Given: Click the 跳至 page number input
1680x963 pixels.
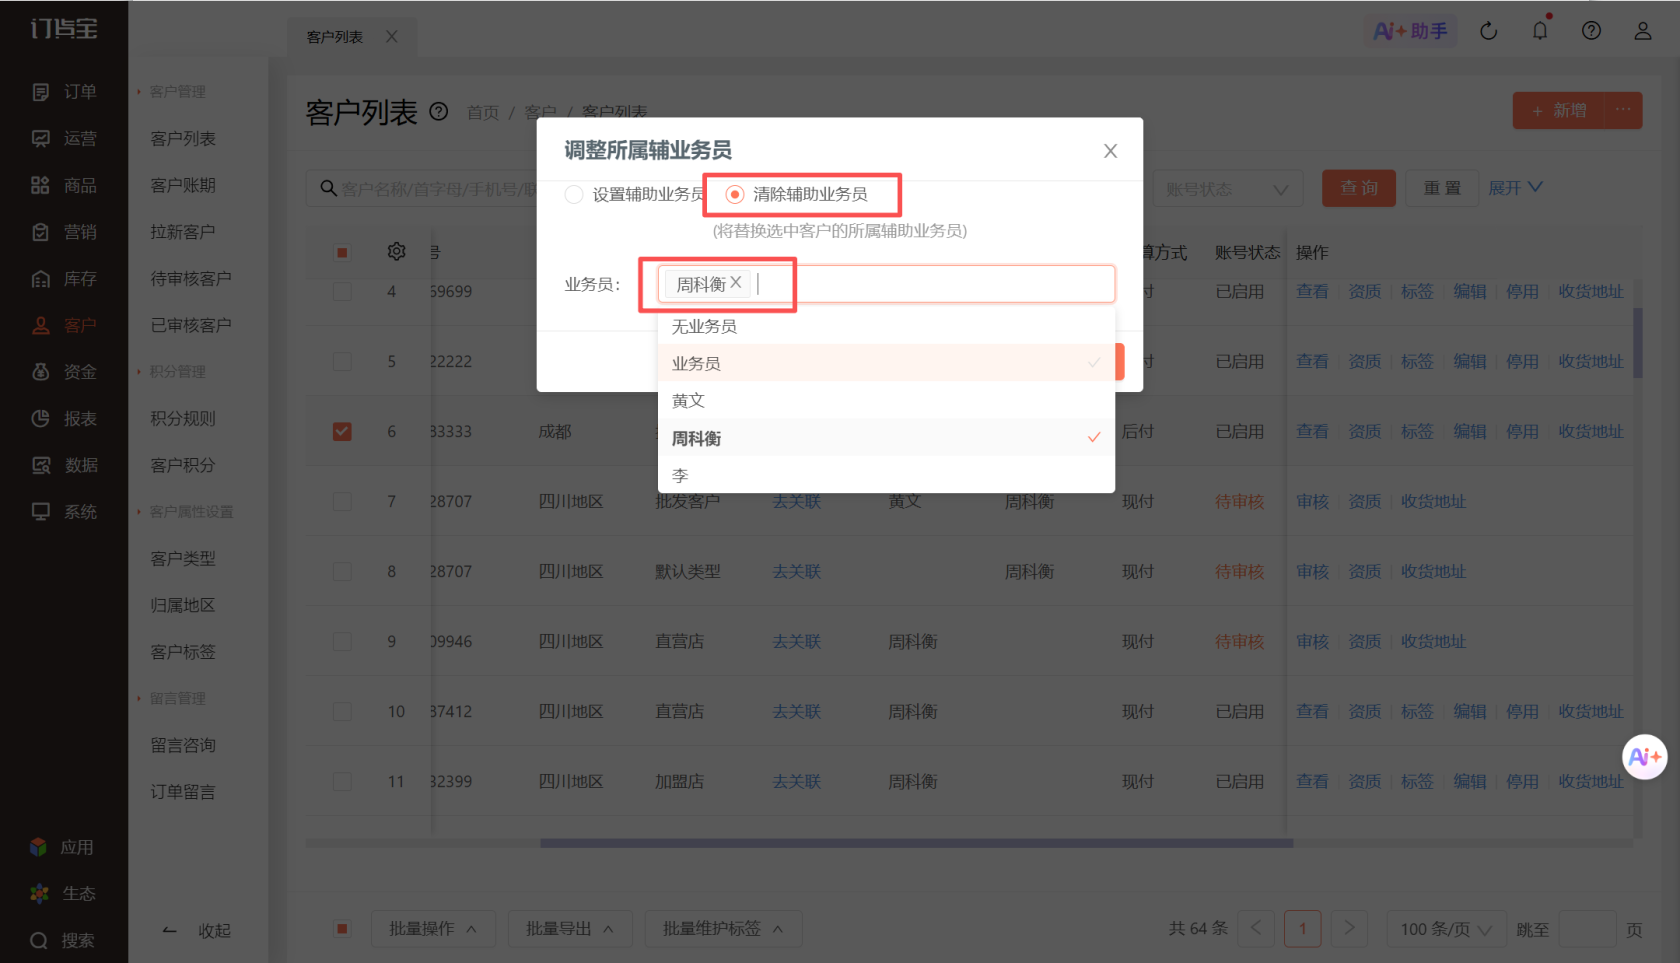Looking at the screenshot, I should 1587,929.
